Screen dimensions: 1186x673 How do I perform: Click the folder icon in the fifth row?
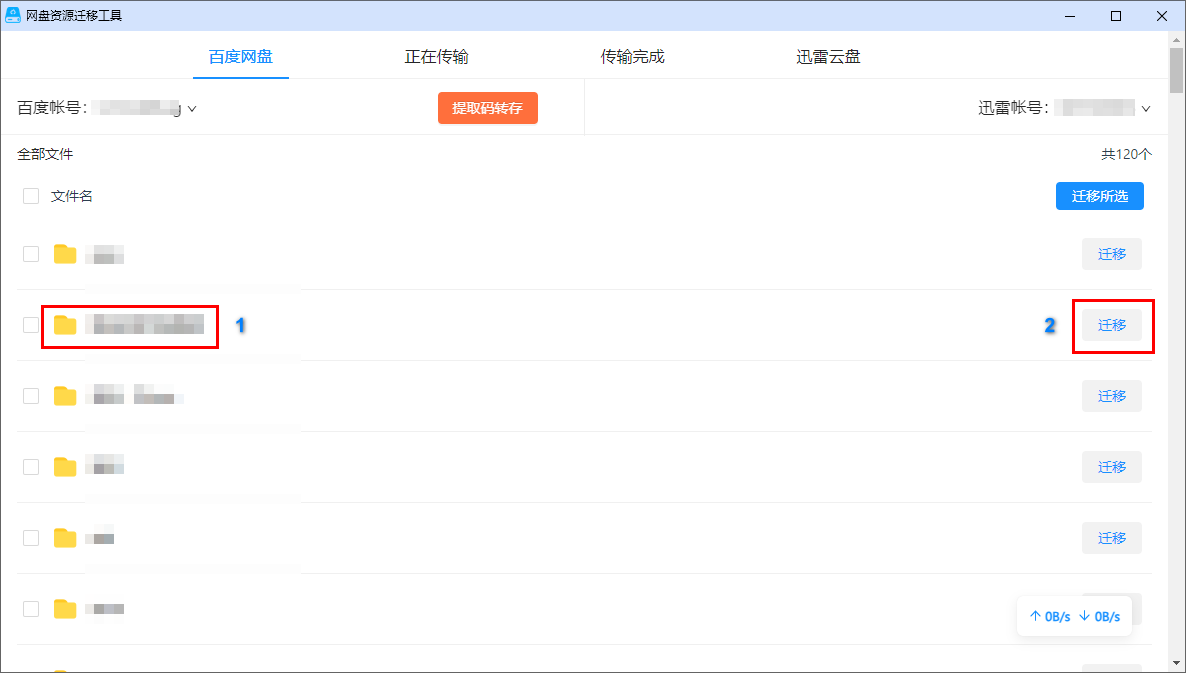click(x=65, y=538)
